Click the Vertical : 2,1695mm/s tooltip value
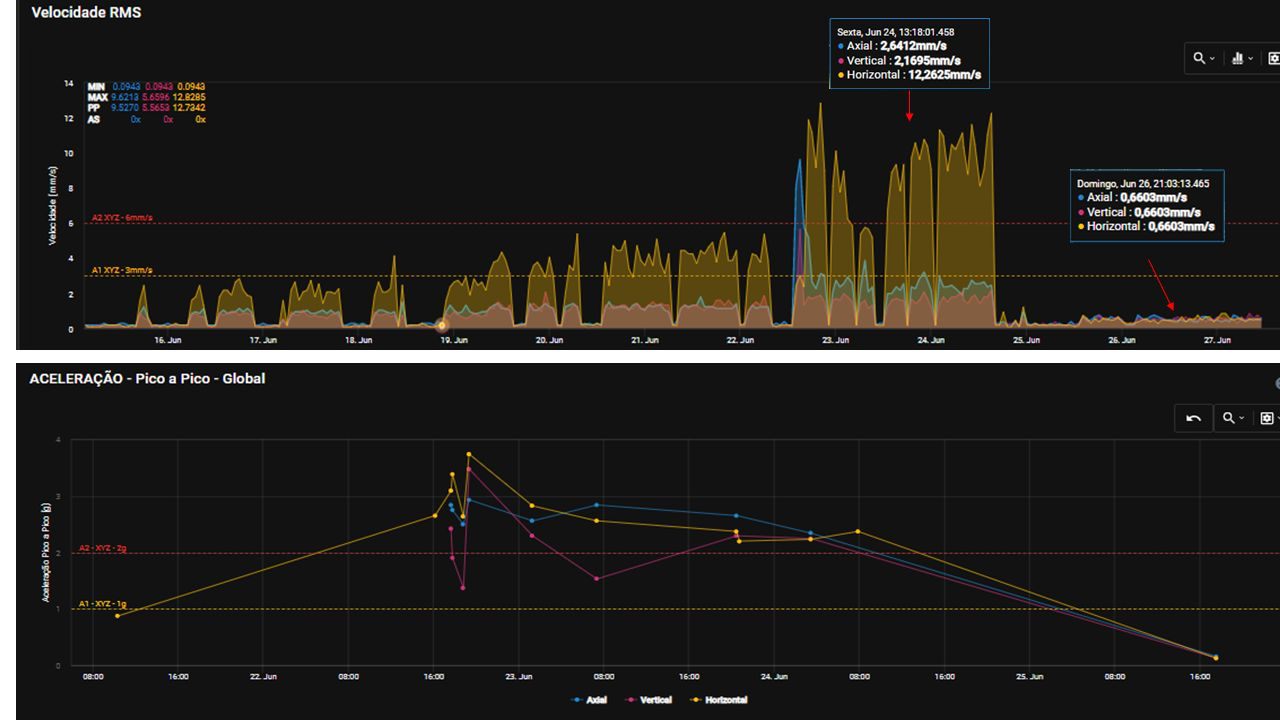The image size is (1280, 720). click(903, 60)
